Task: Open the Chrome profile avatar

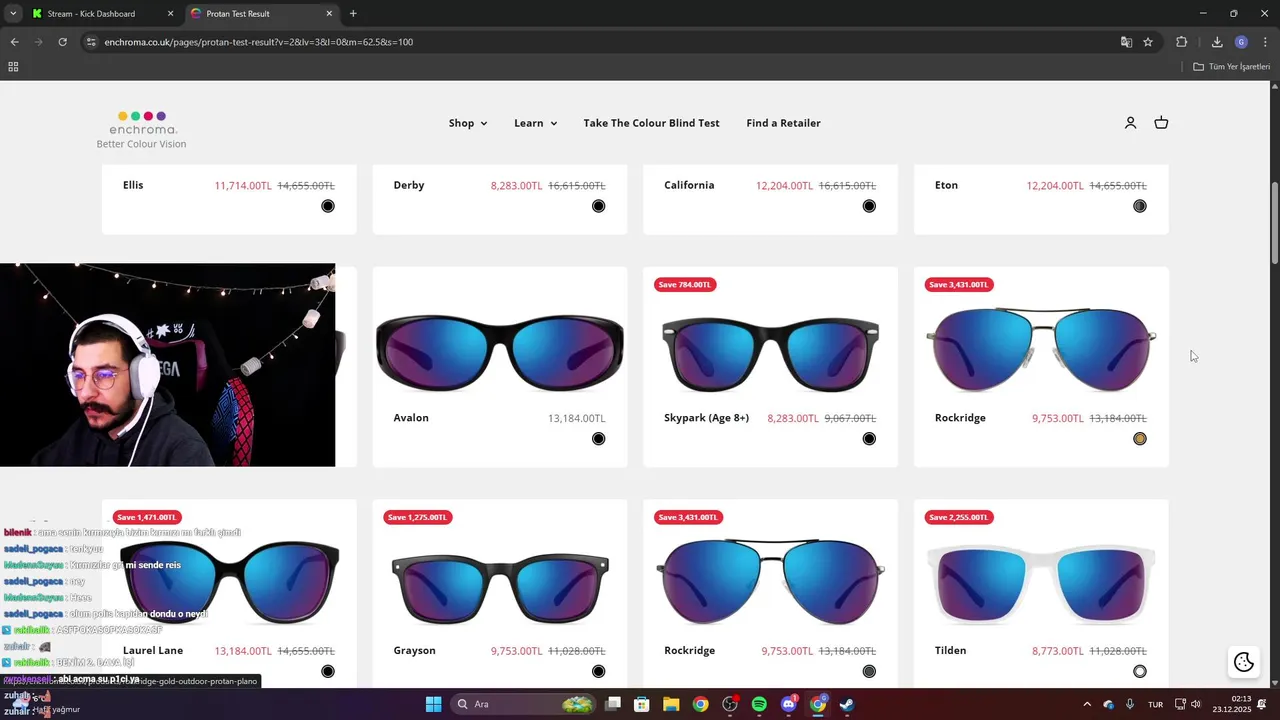Action: tap(1241, 42)
